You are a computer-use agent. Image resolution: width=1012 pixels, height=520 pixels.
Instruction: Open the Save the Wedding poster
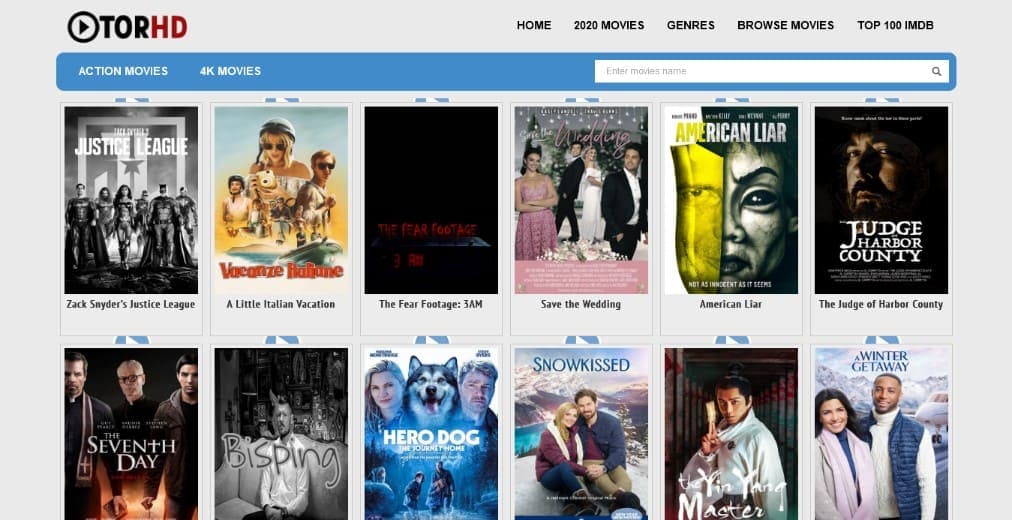tap(581, 200)
